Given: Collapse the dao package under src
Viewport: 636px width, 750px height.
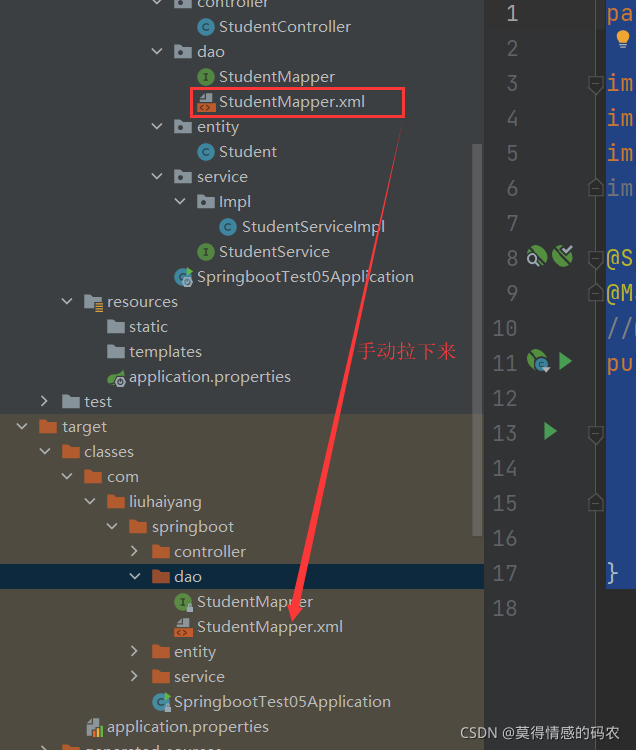Looking at the screenshot, I should pyautogui.click(x=157, y=51).
